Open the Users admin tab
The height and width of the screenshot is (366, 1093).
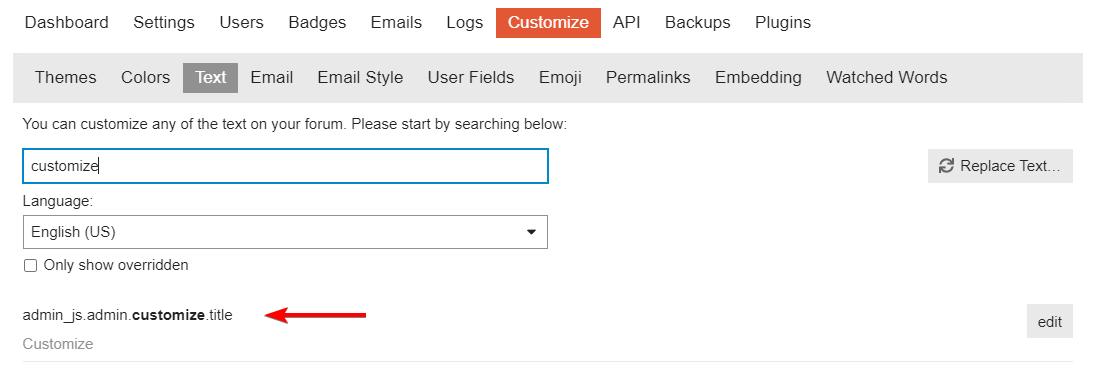point(241,22)
